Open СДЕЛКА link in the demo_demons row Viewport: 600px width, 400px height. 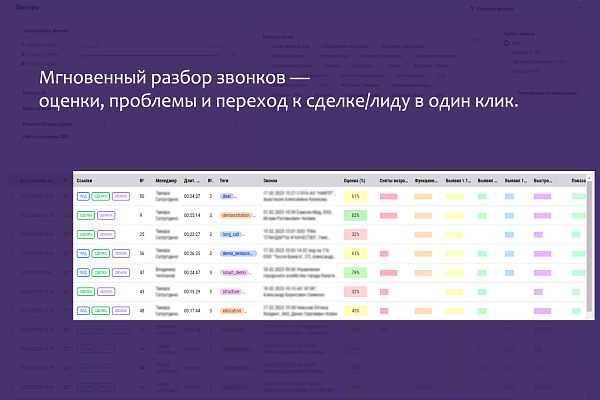(101, 253)
